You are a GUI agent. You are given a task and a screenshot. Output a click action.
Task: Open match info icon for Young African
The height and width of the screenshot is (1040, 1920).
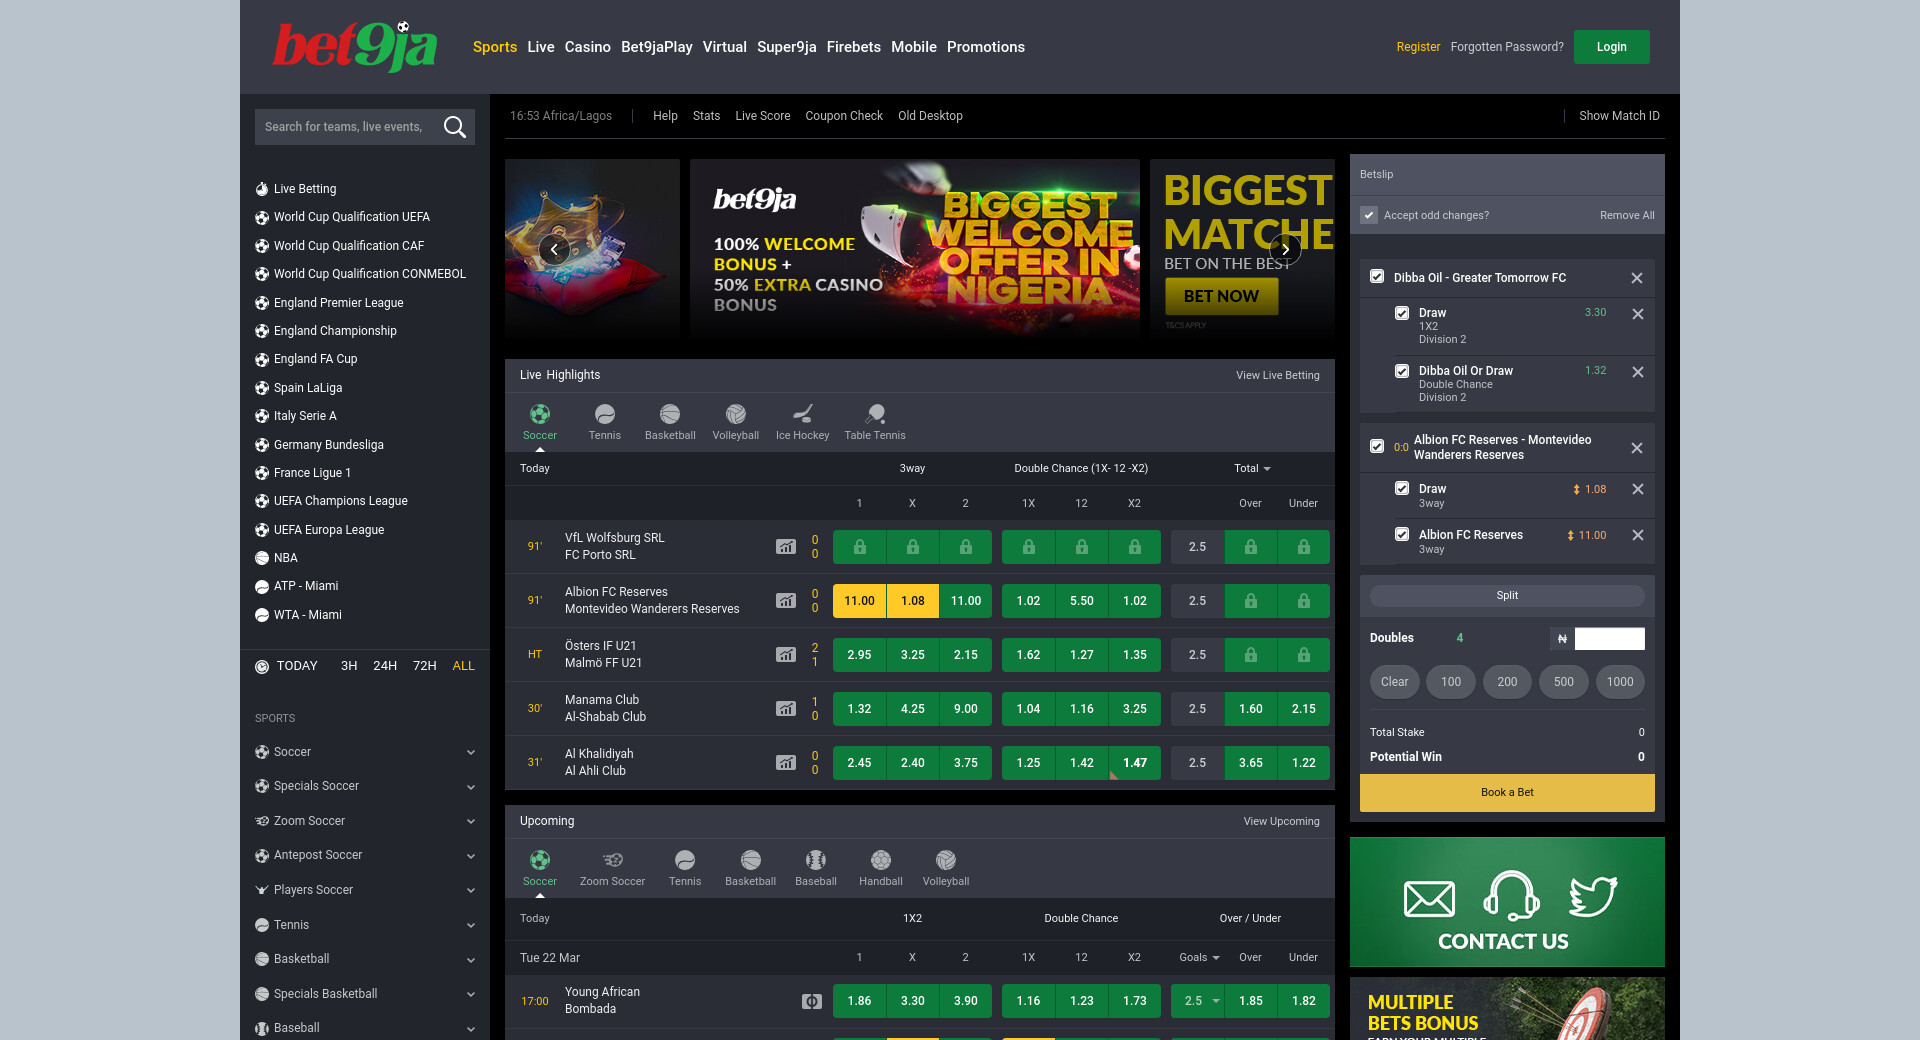[812, 1001]
